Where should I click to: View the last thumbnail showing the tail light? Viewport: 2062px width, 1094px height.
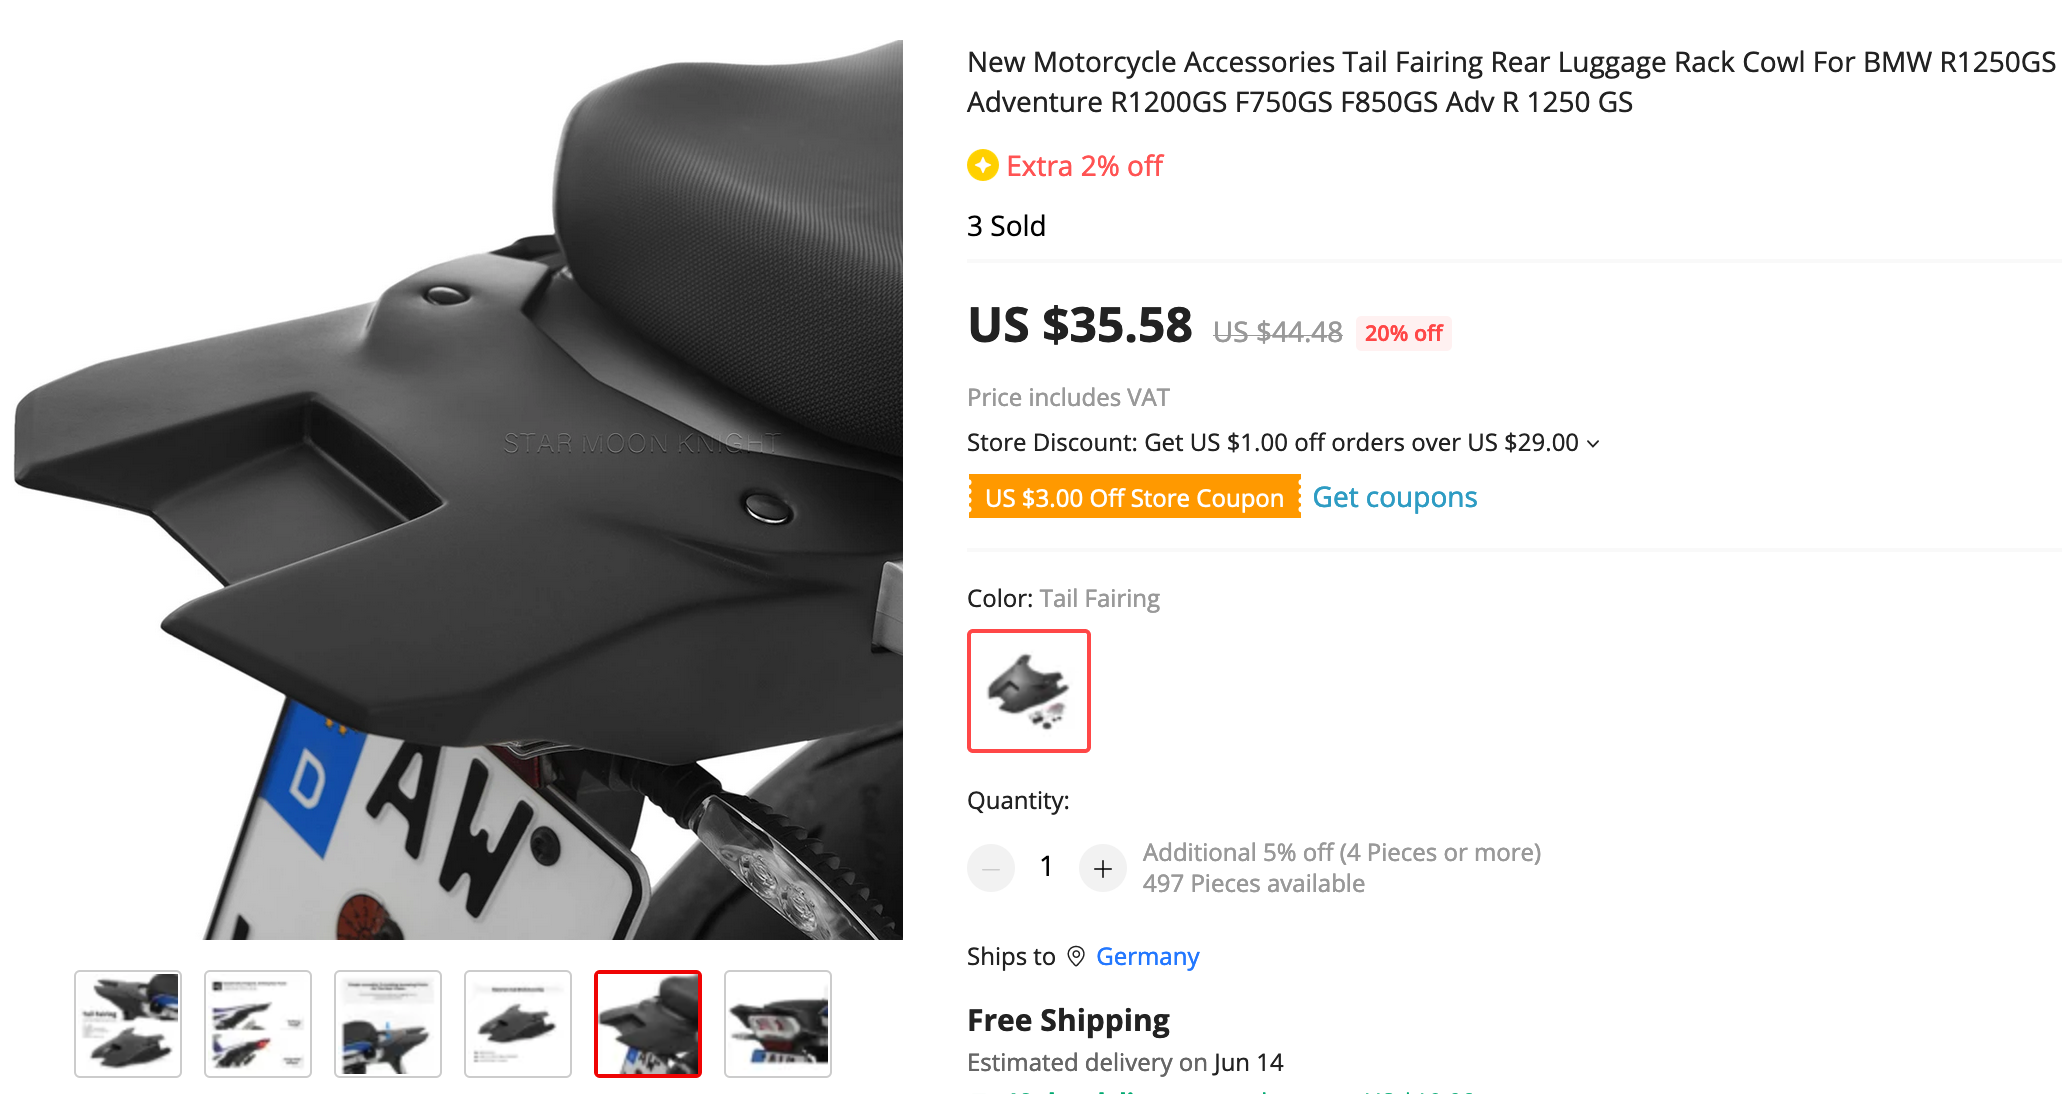coord(778,1024)
